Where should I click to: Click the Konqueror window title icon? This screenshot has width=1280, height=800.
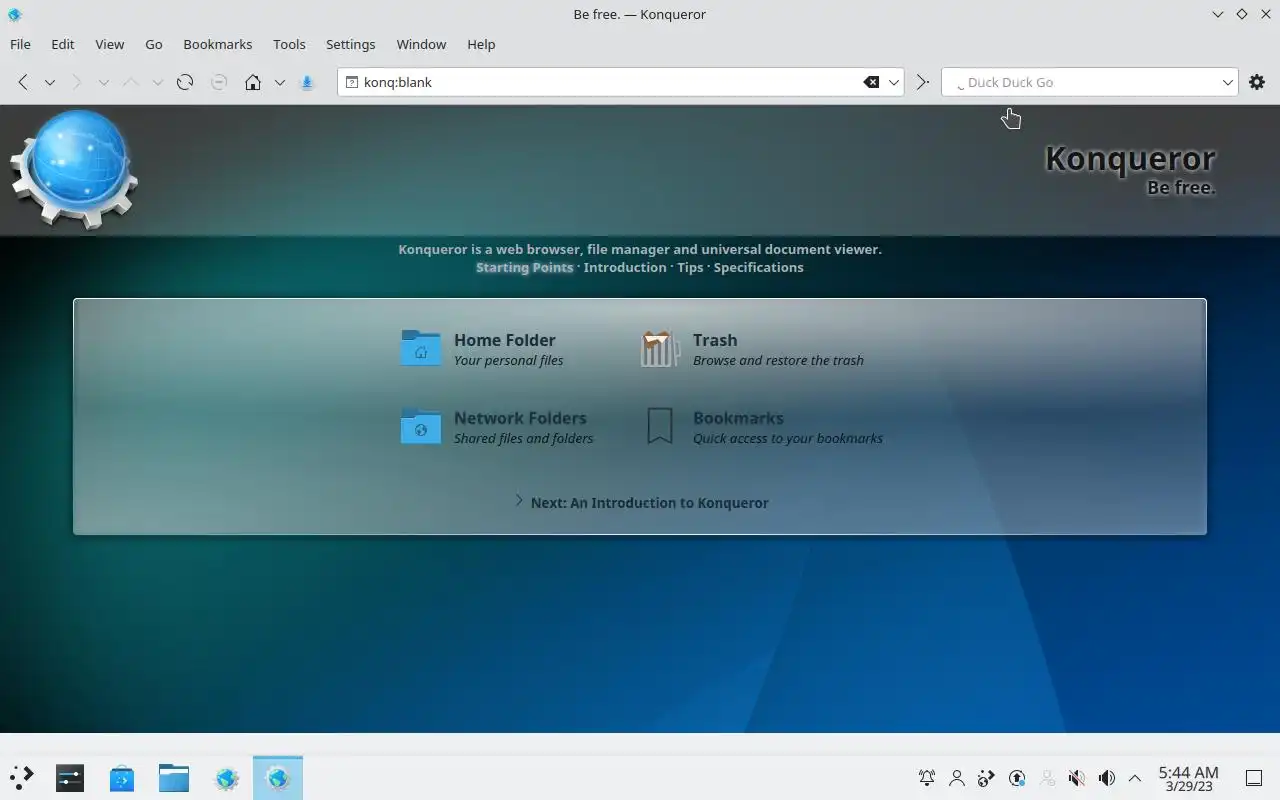click(14, 14)
